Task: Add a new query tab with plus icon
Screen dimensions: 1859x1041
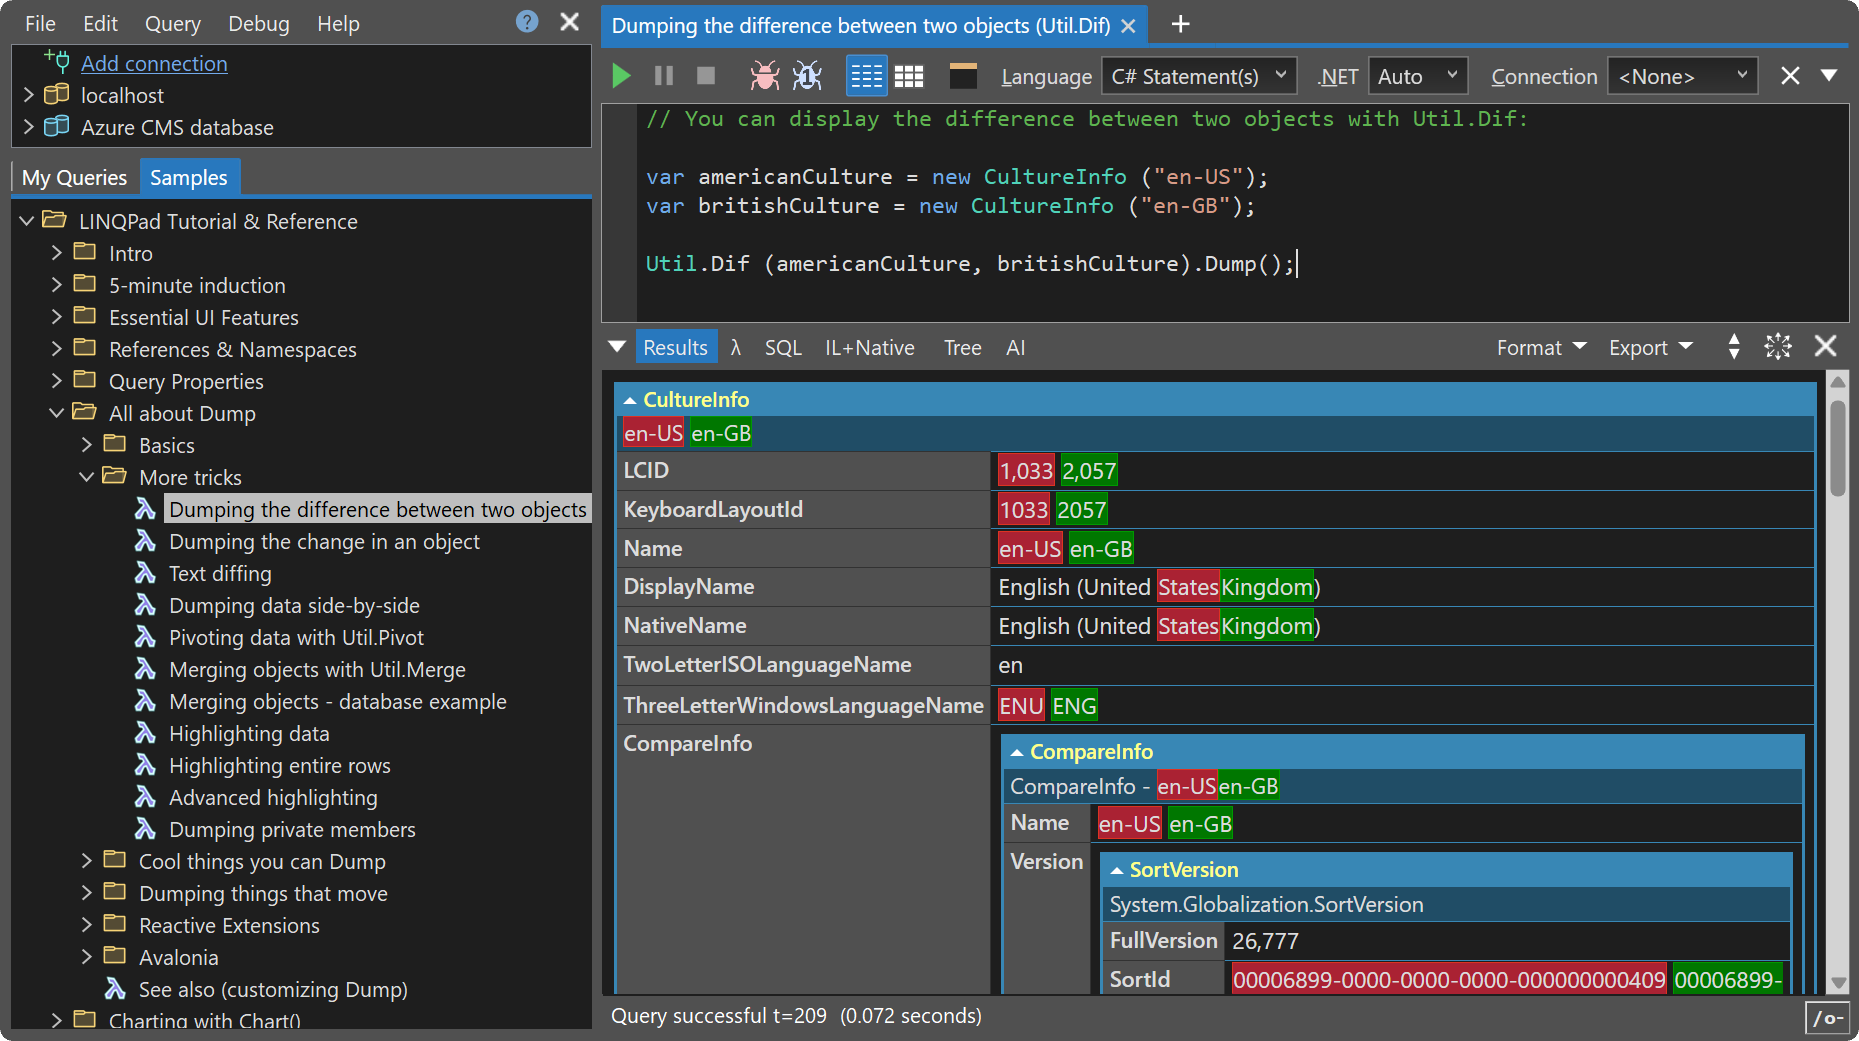Action: [x=1180, y=24]
